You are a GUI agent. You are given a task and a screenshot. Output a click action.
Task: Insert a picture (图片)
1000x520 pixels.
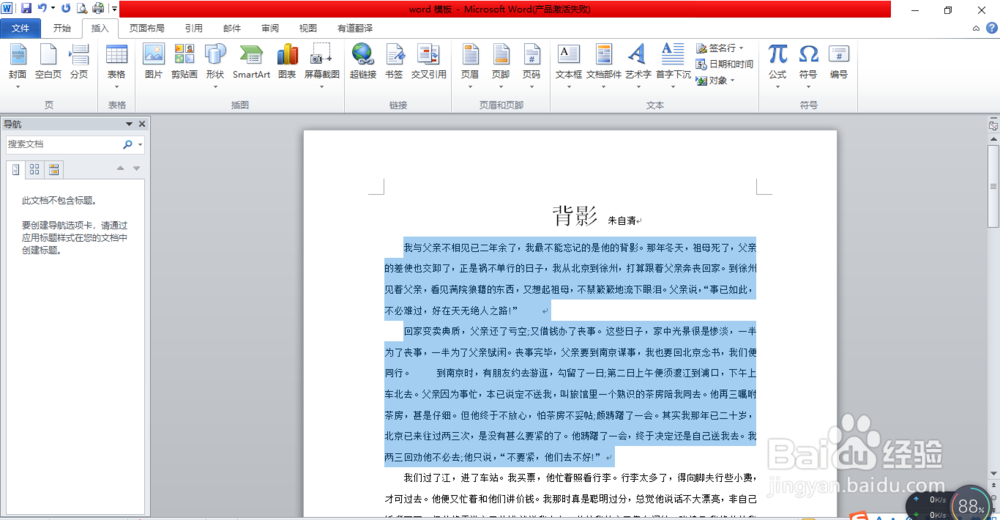tap(154, 63)
